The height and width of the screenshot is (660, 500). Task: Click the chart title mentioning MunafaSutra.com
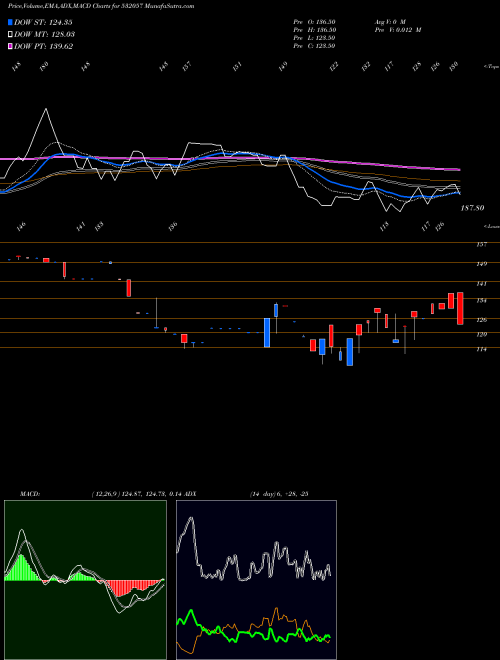click(101, 6)
